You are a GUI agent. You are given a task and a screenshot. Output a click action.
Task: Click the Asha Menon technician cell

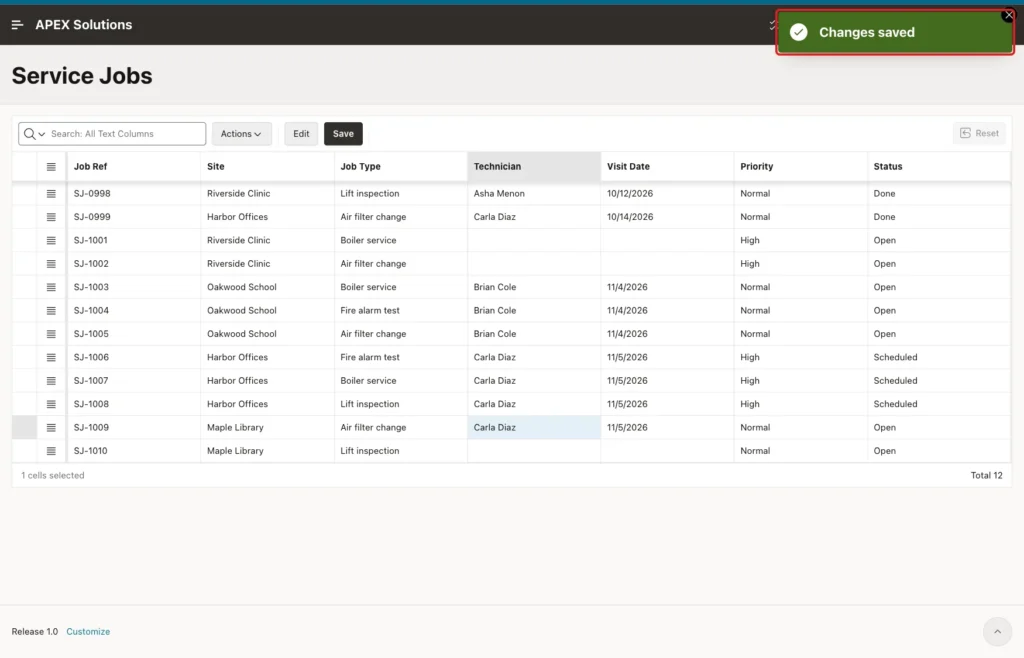click(534, 193)
